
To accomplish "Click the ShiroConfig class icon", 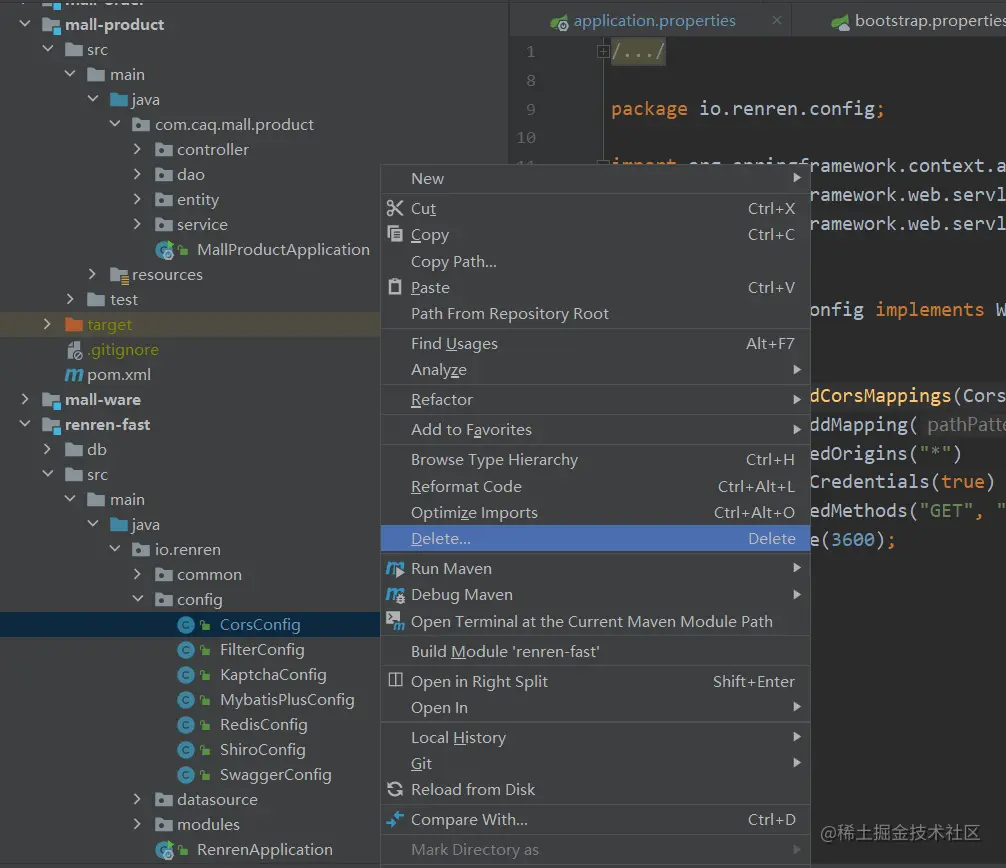I will (186, 750).
